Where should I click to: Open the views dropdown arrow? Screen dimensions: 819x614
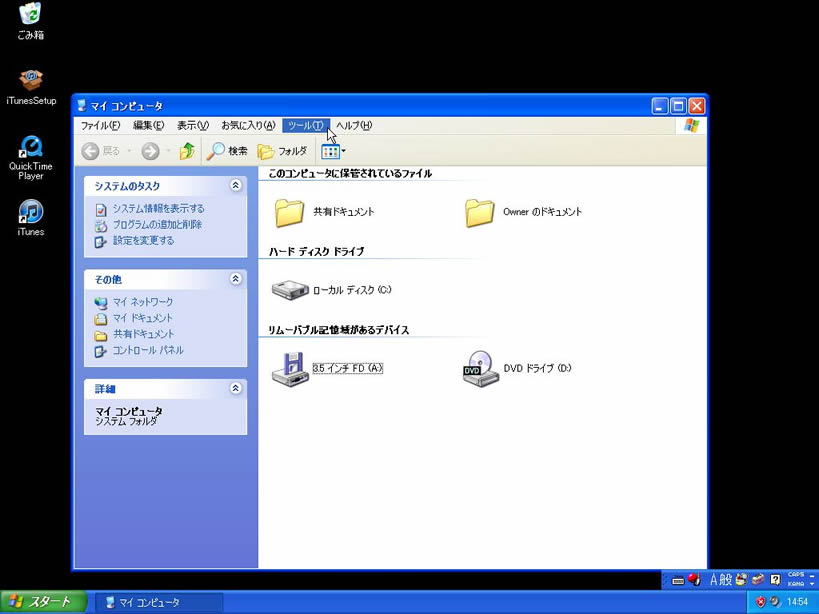(x=344, y=152)
